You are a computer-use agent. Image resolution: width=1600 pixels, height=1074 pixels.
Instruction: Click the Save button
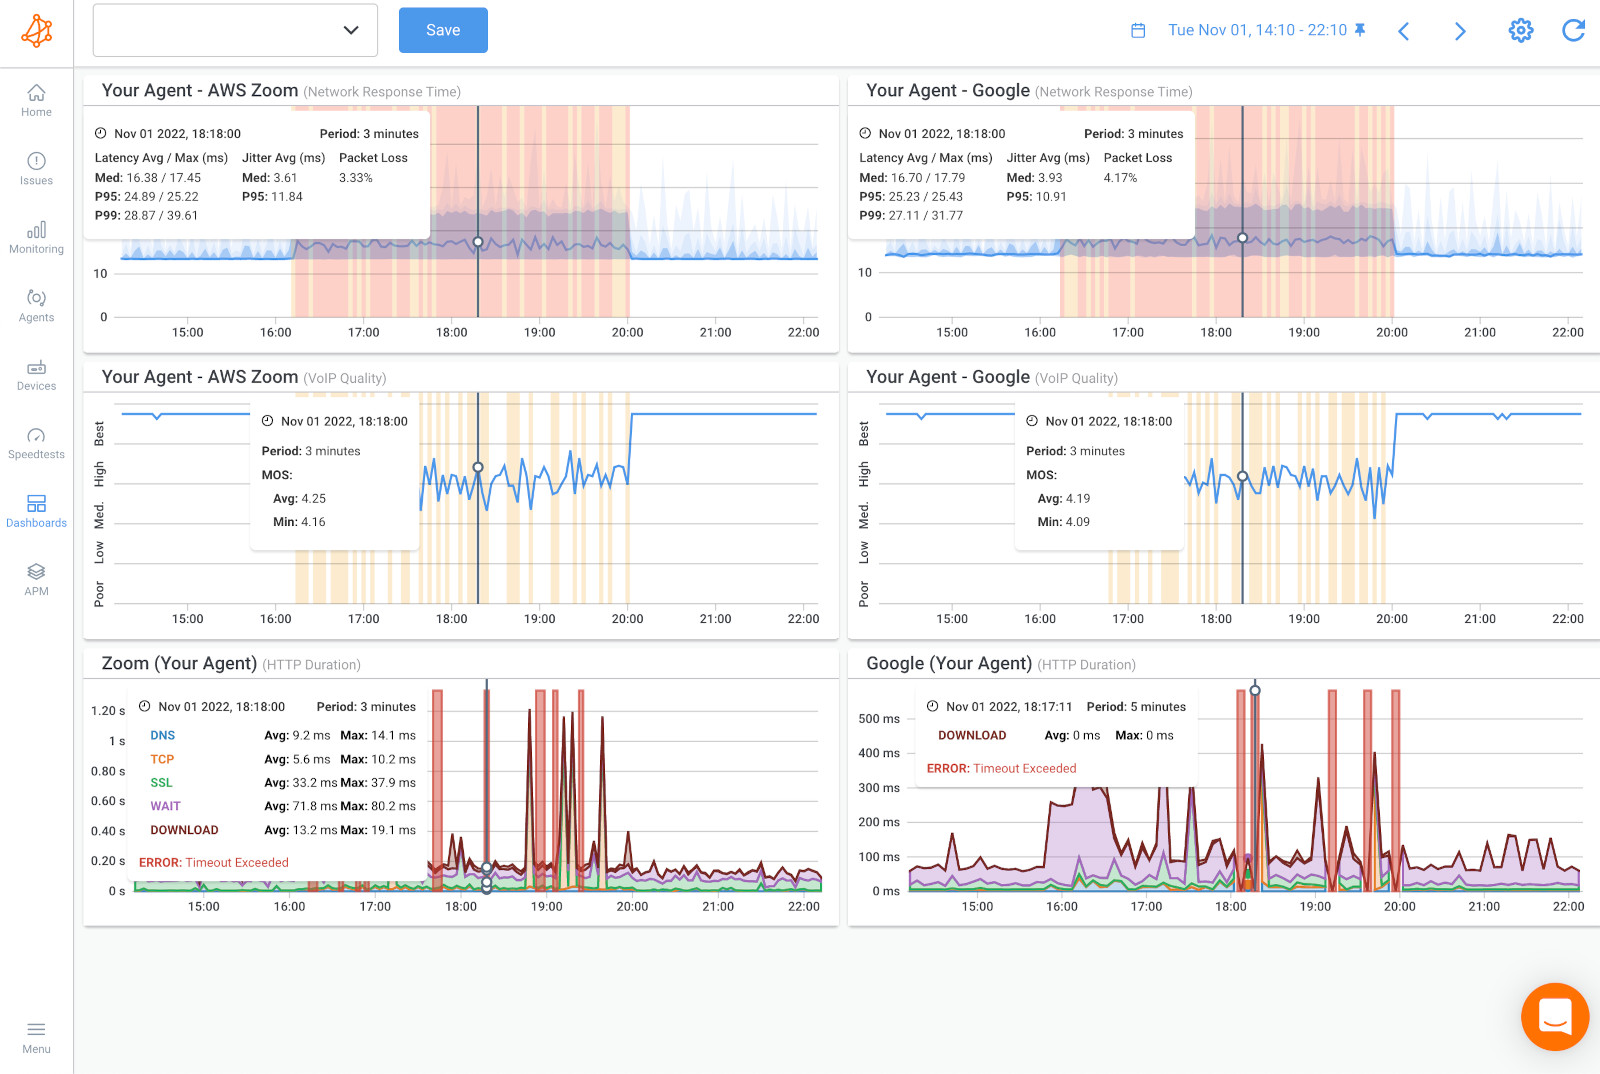[x=442, y=30]
